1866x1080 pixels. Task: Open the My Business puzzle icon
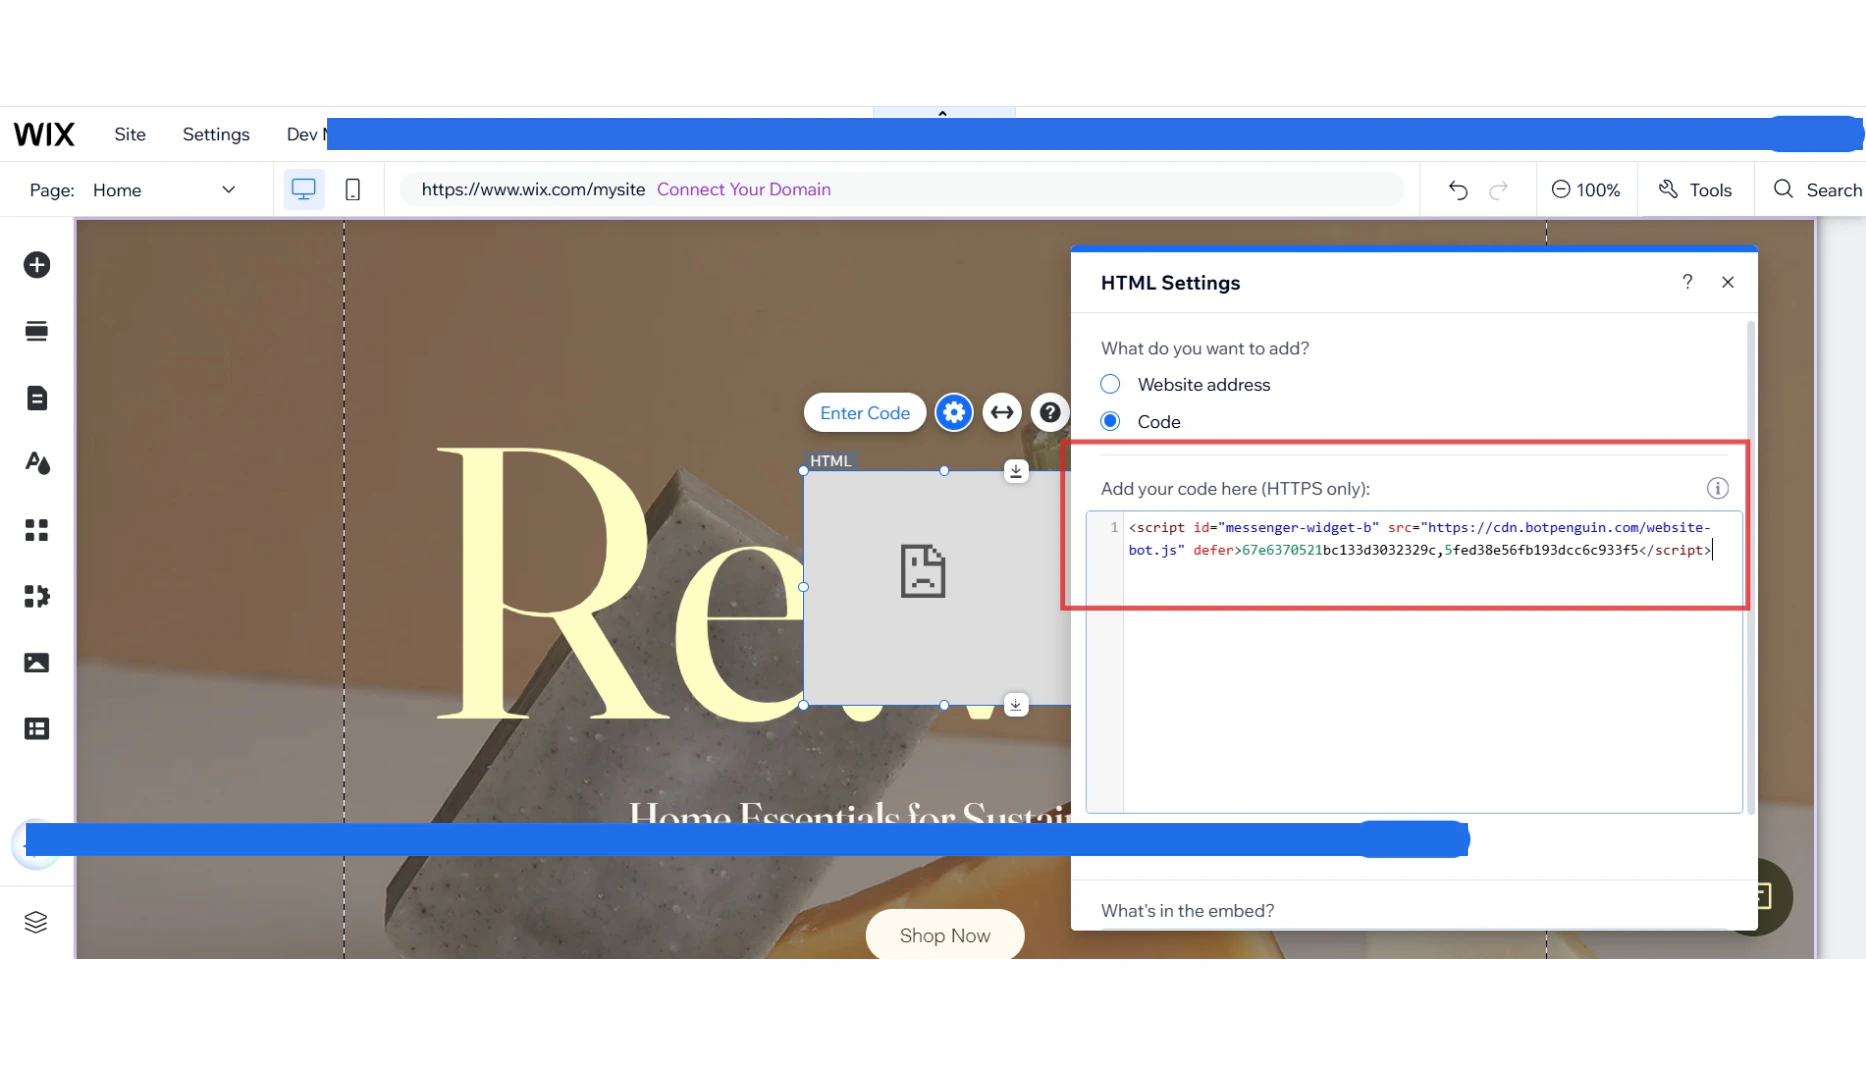pos(37,596)
